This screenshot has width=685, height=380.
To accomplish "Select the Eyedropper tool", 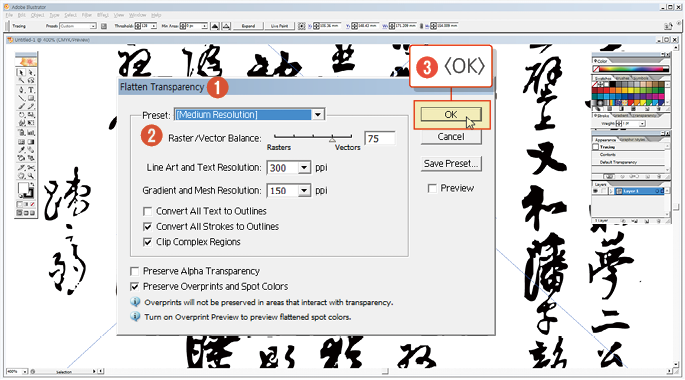I will 21,149.
